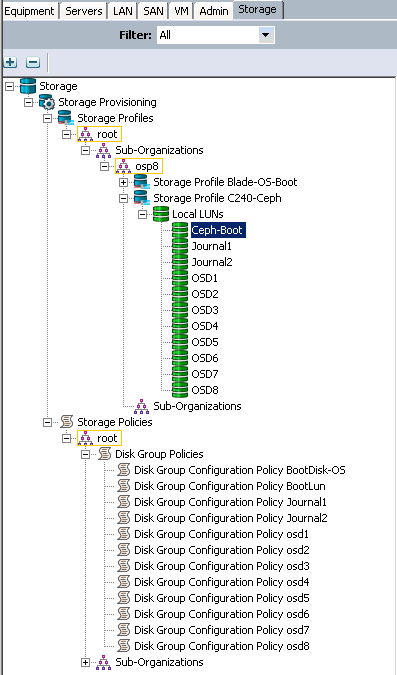Screen dimensions: 397x675
Task: Click the policy Journal1 scroll icon
Action: [124, 502]
